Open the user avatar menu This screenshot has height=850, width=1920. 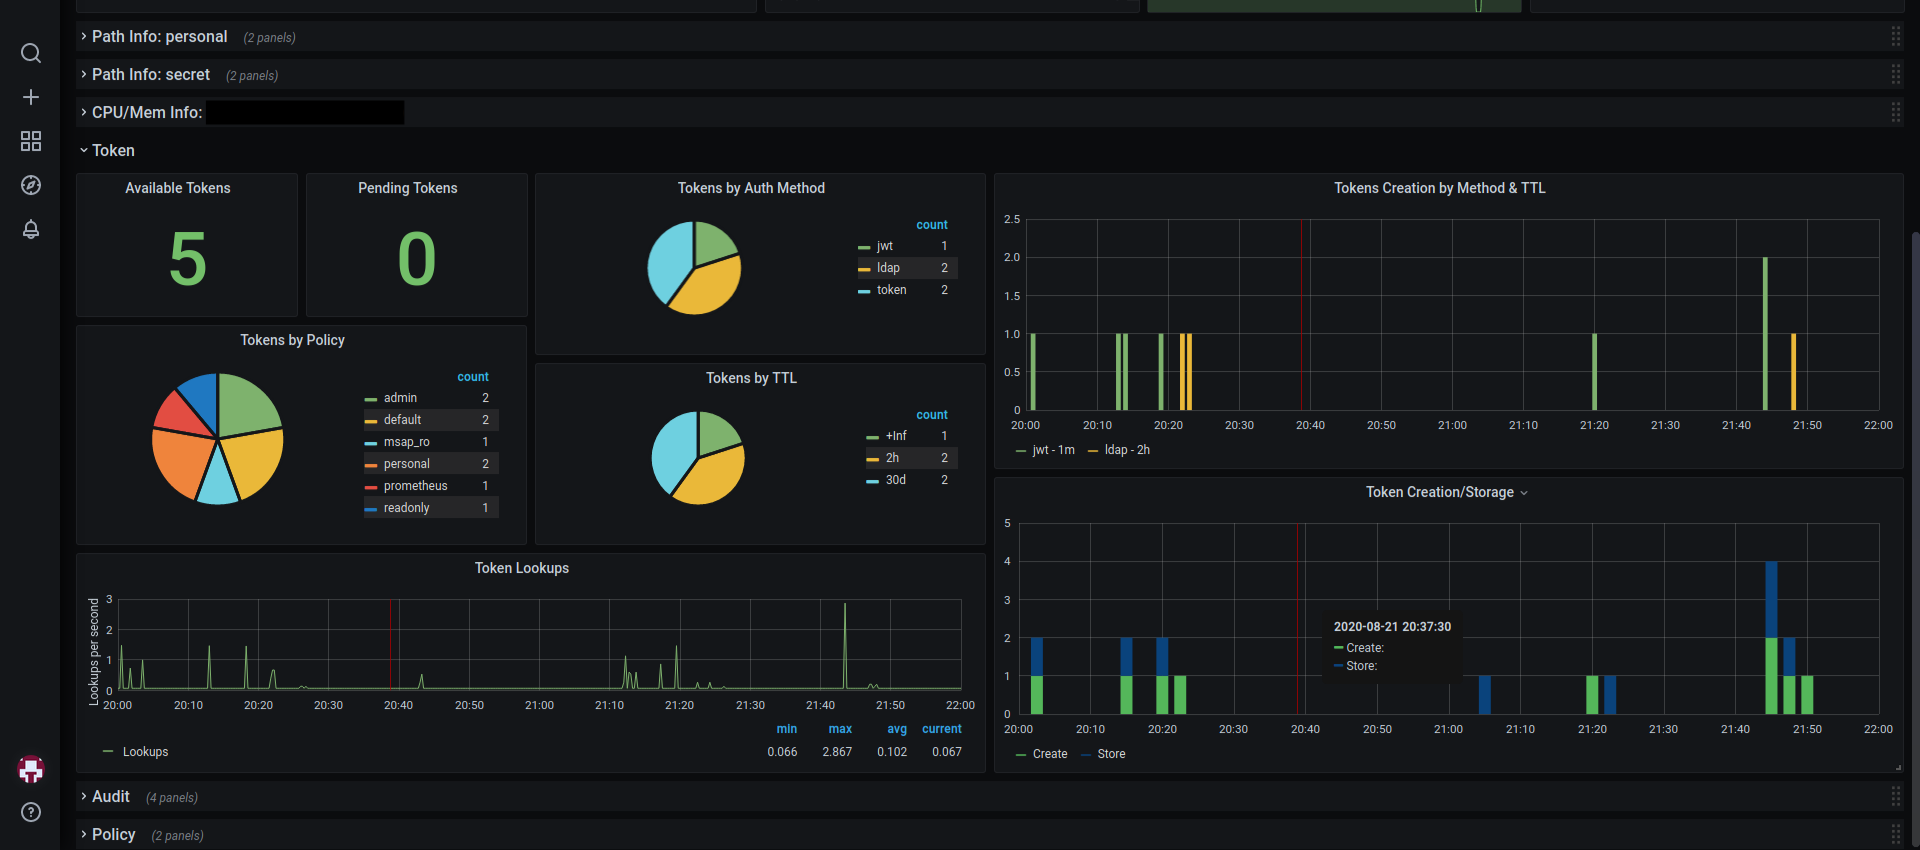click(31, 769)
